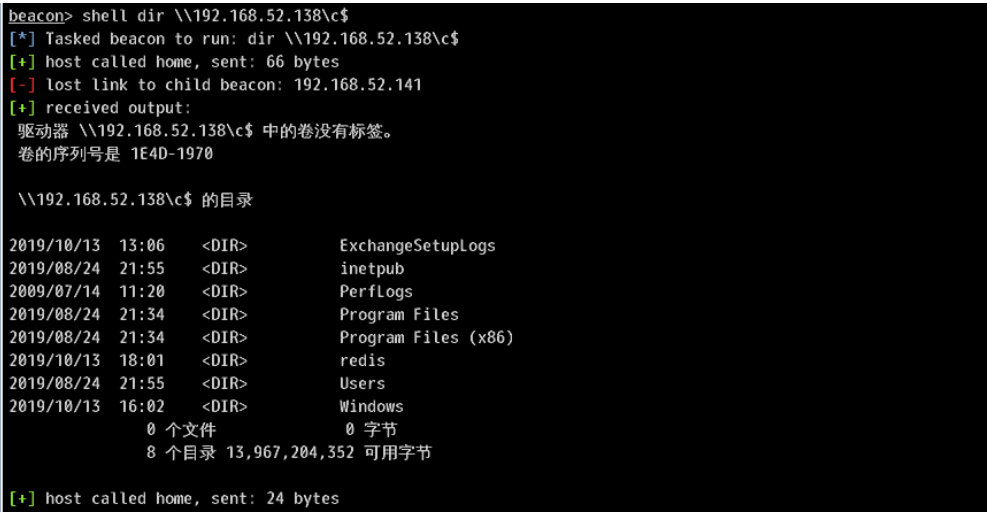Select the inetpub directory entry
Screen dimensions: 987x512
371,269
